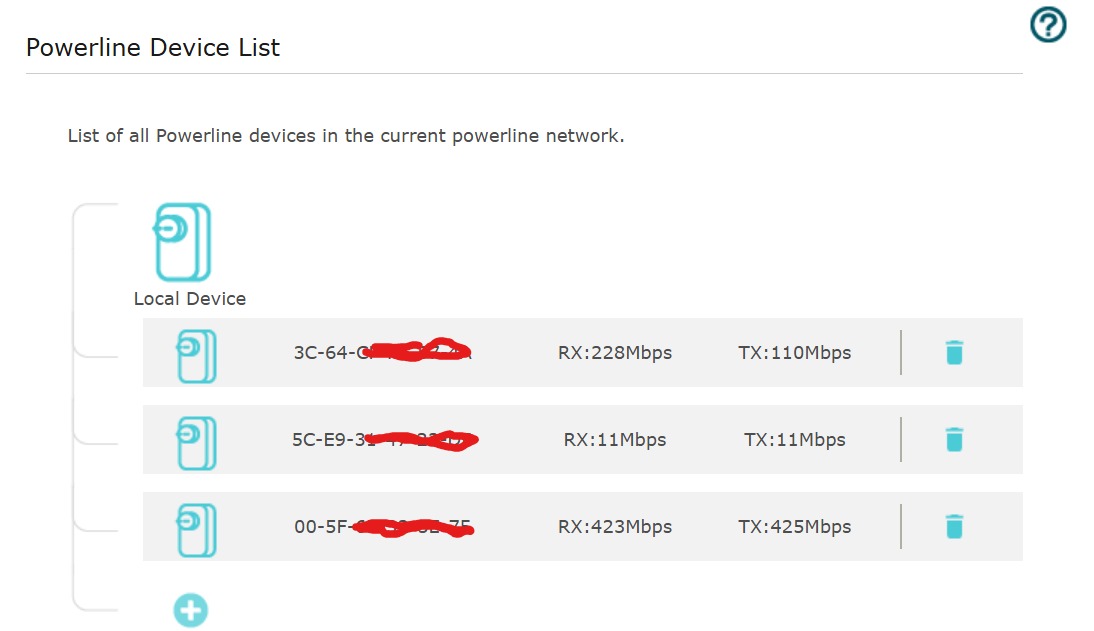Click the TX:425Mbps rate for device 00-5F

tap(795, 526)
